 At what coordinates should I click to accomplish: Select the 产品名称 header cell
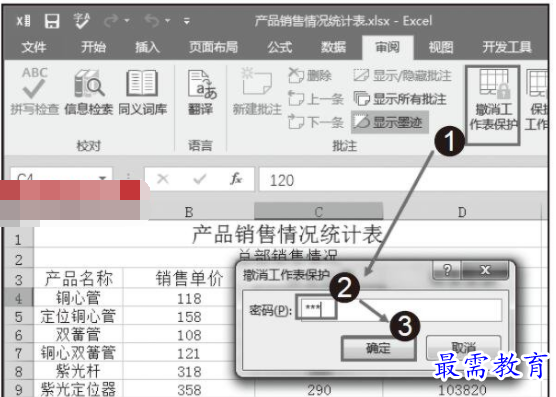(x=78, y=278)
